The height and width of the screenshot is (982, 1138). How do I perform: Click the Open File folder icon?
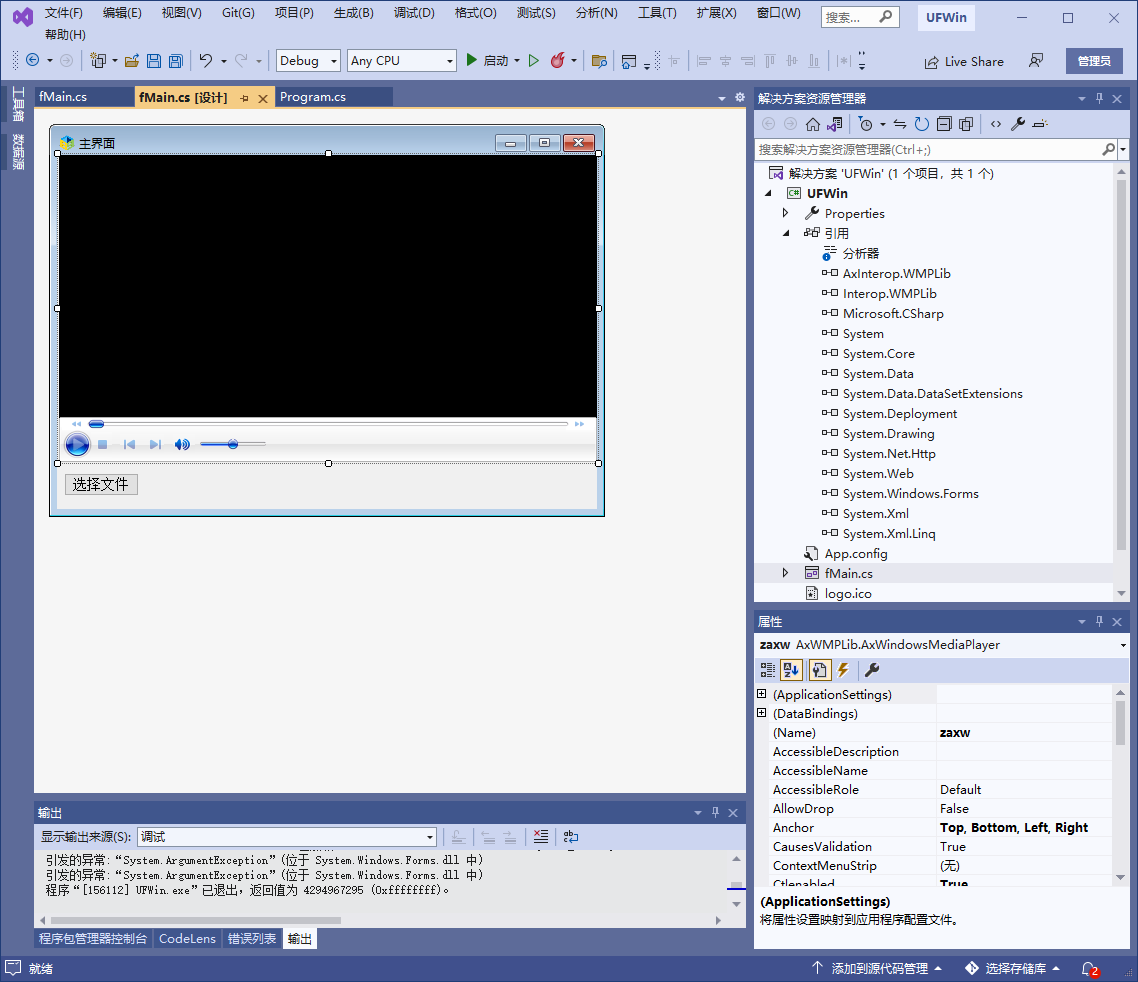click(131, 61)
